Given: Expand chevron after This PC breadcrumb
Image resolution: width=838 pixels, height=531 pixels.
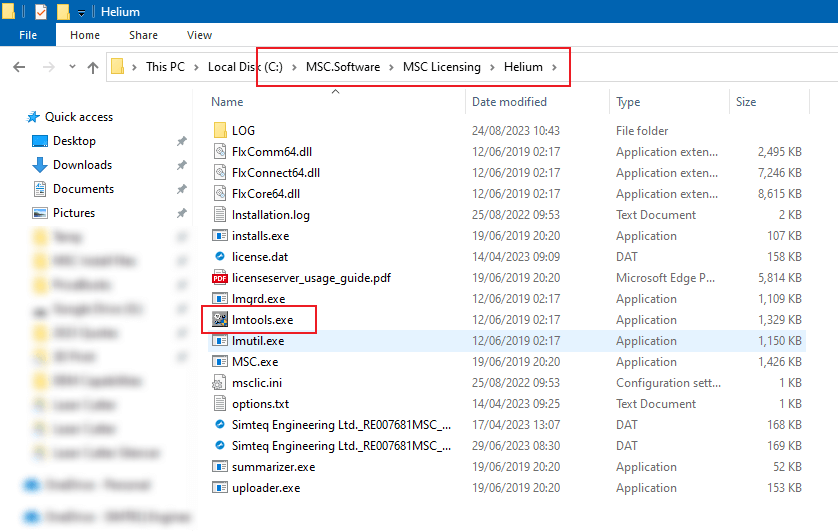Looking at the screenshot, I should tap(197, 68).
